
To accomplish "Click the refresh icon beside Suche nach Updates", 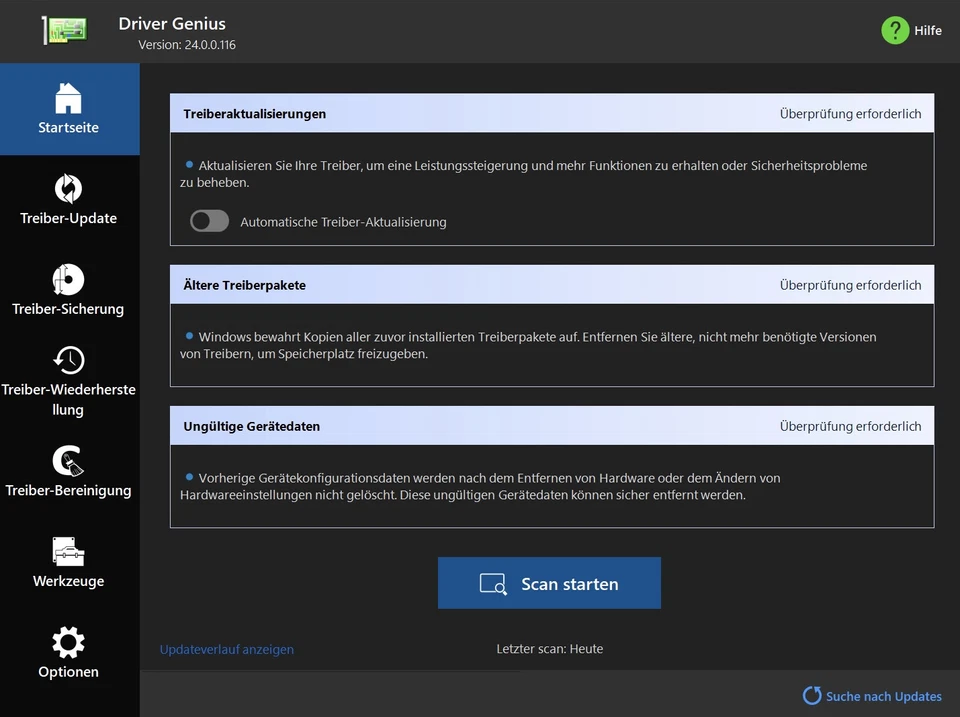I will pos(812,696).
